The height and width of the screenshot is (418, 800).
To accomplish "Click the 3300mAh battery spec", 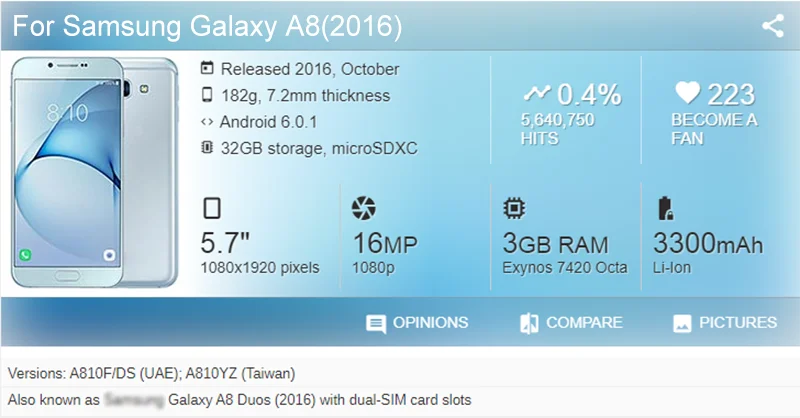I will tap(707, 243).
